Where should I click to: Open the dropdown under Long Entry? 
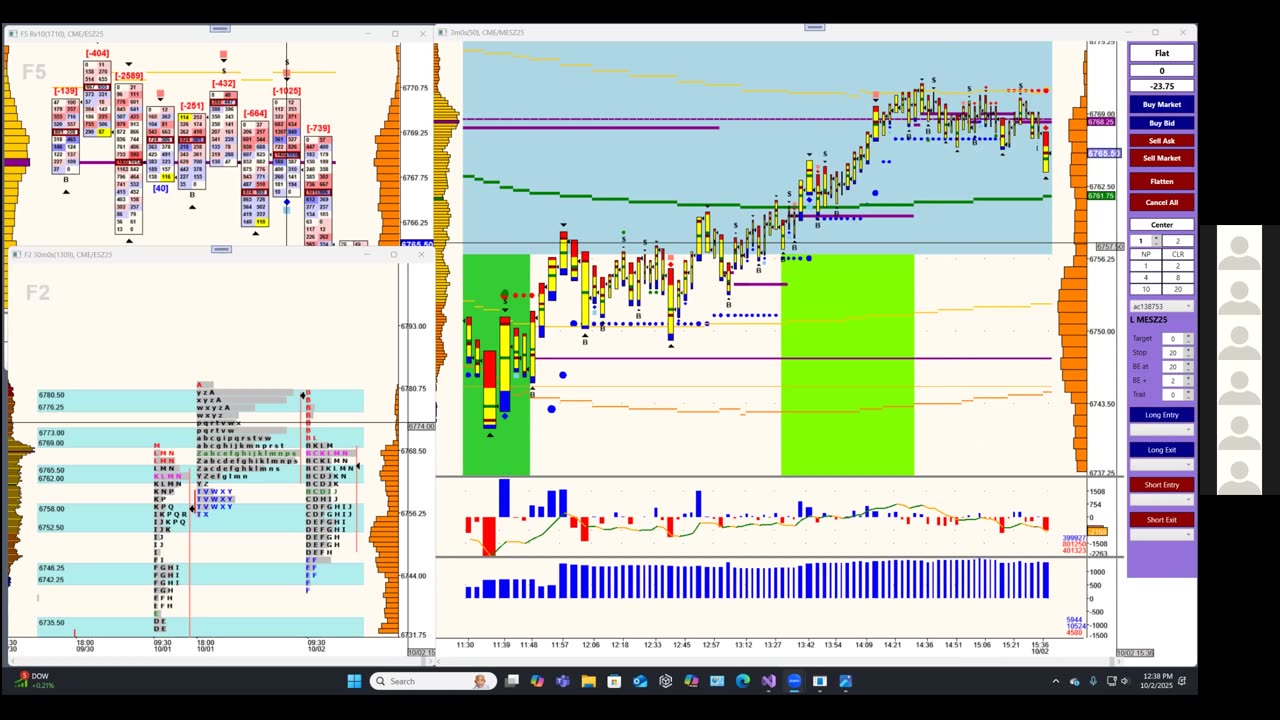(1161, 429)
